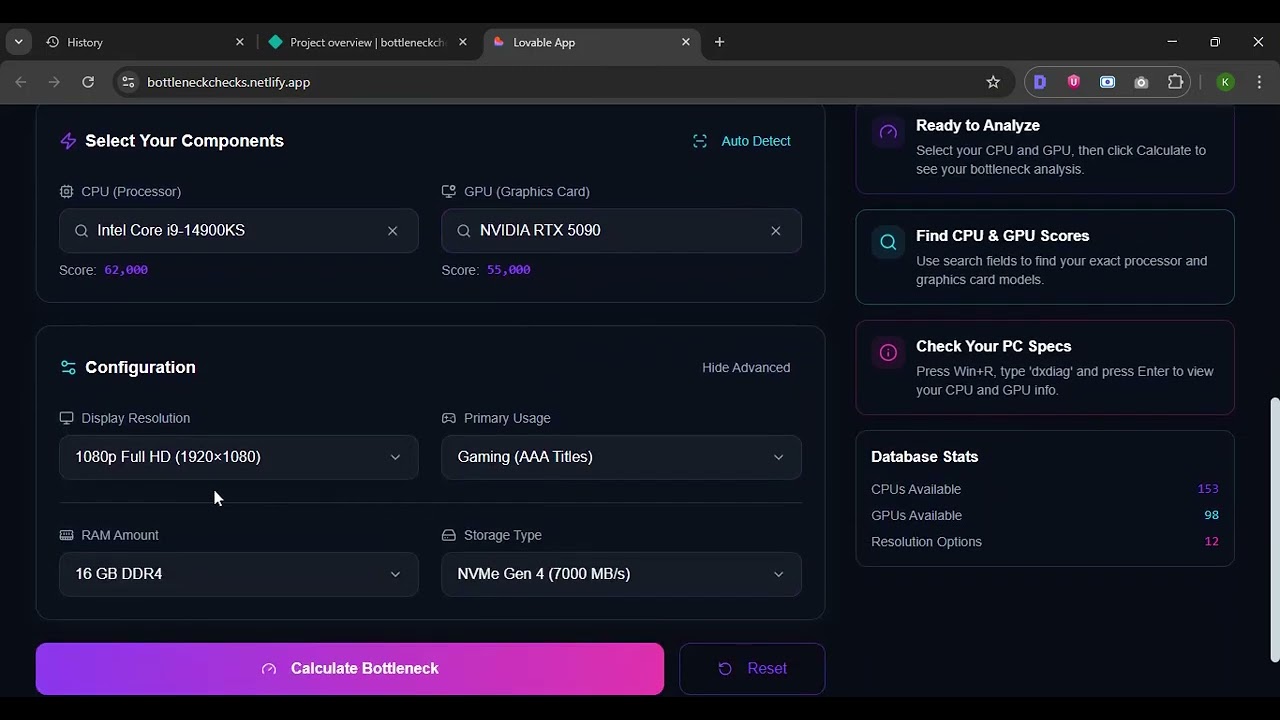Click the gauge icon on Calculate Bottleneck
Viewport: 1280px width, 720px height.
coord(268,669)
